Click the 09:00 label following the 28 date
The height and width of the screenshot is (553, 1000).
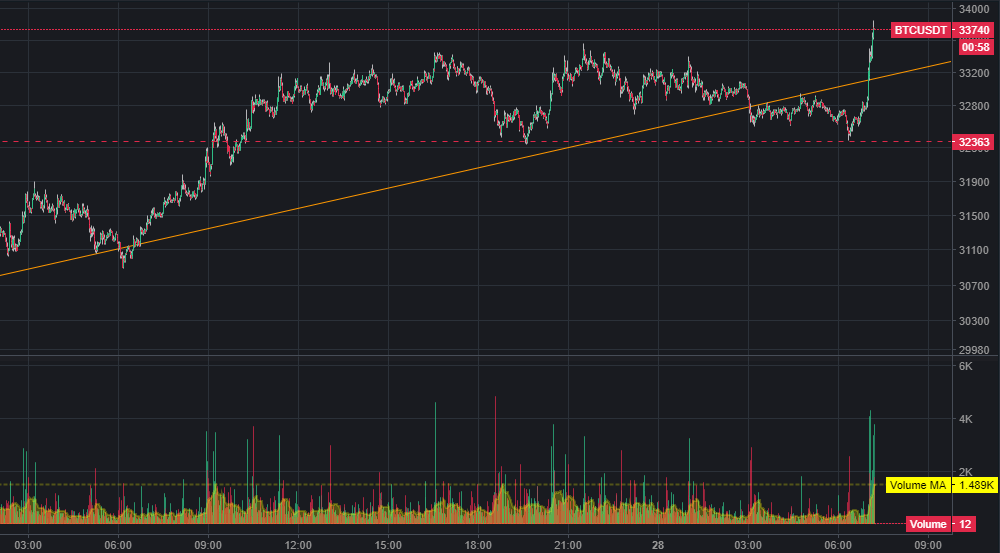[x=927, y=545]
